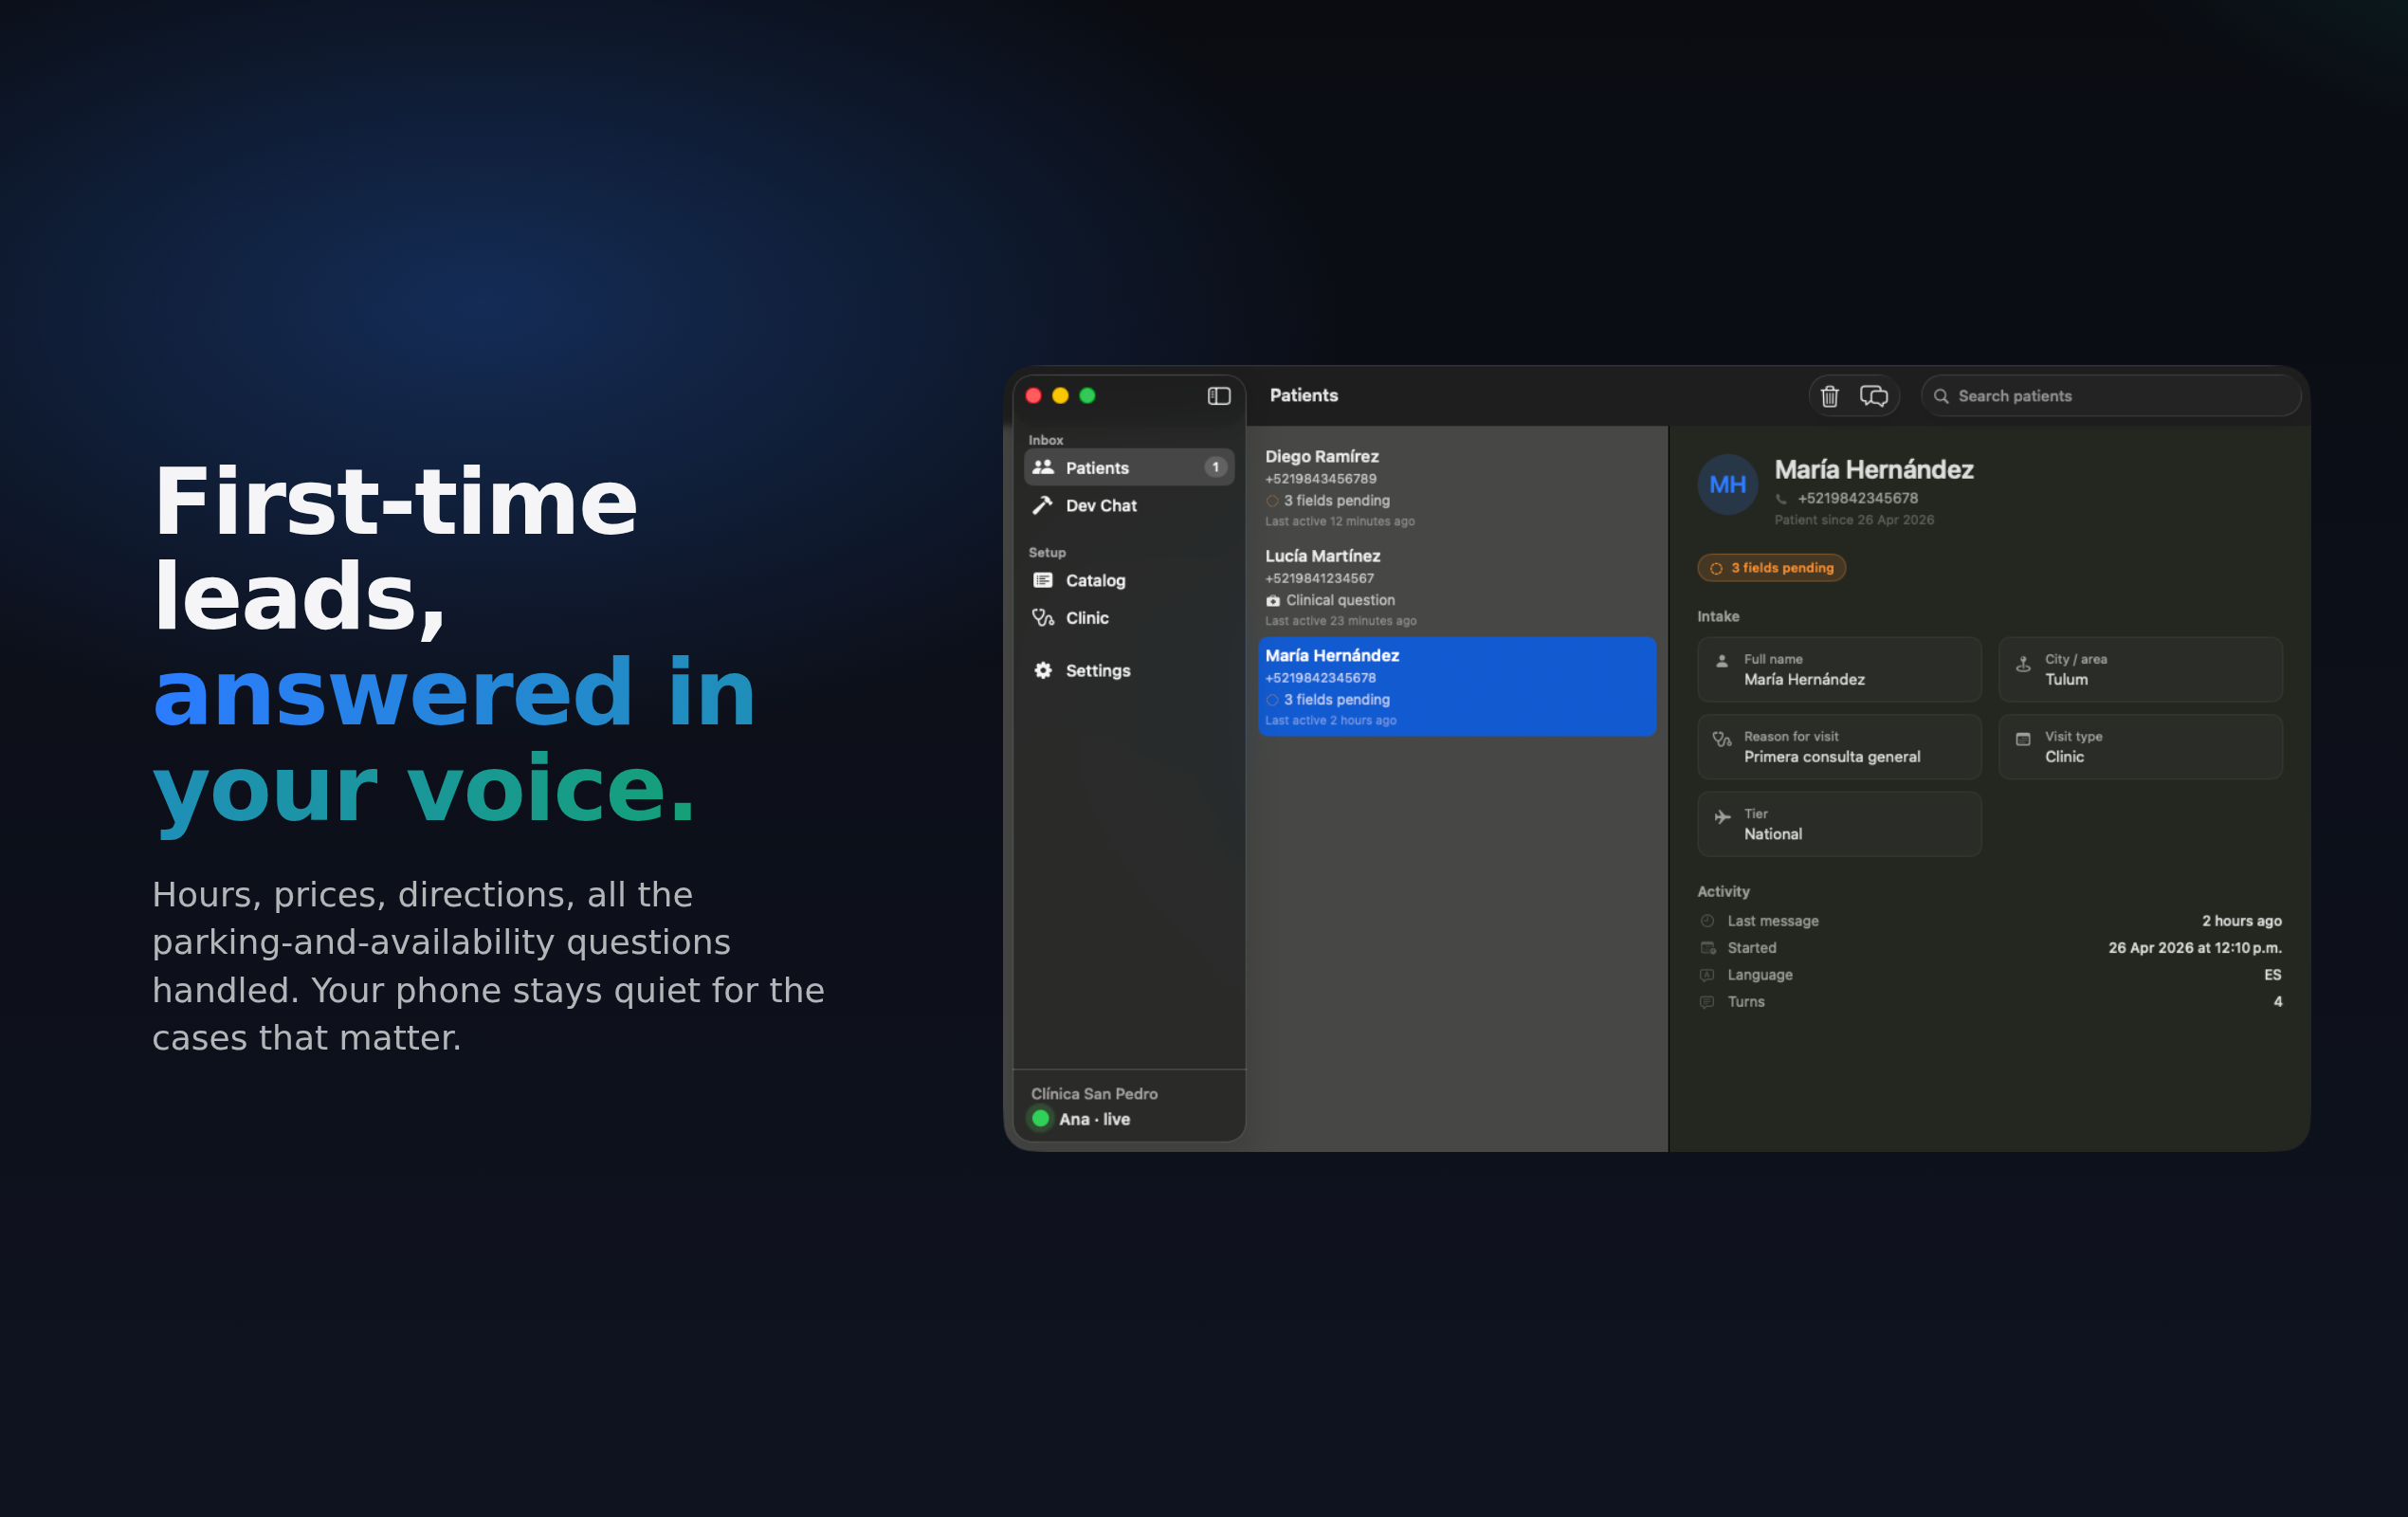Open the conversation chat bubbles icon
Image resolution: width=2408 pixels, height=1517 pixels.
point(1873,396)
